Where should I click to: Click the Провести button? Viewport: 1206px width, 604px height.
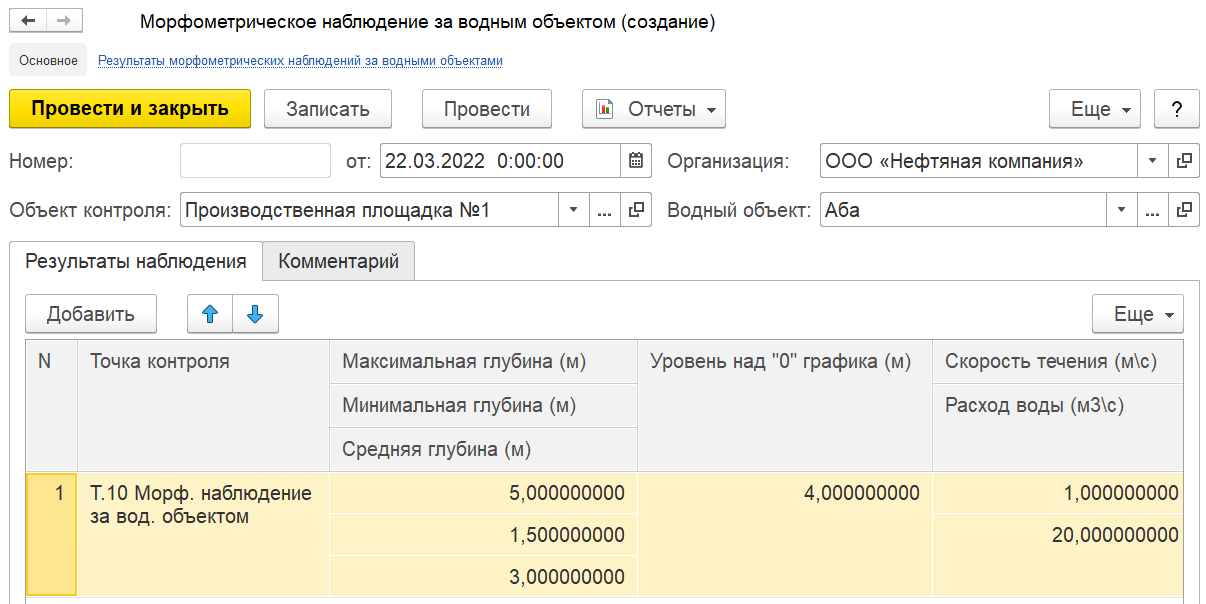(x=487, y=109)
